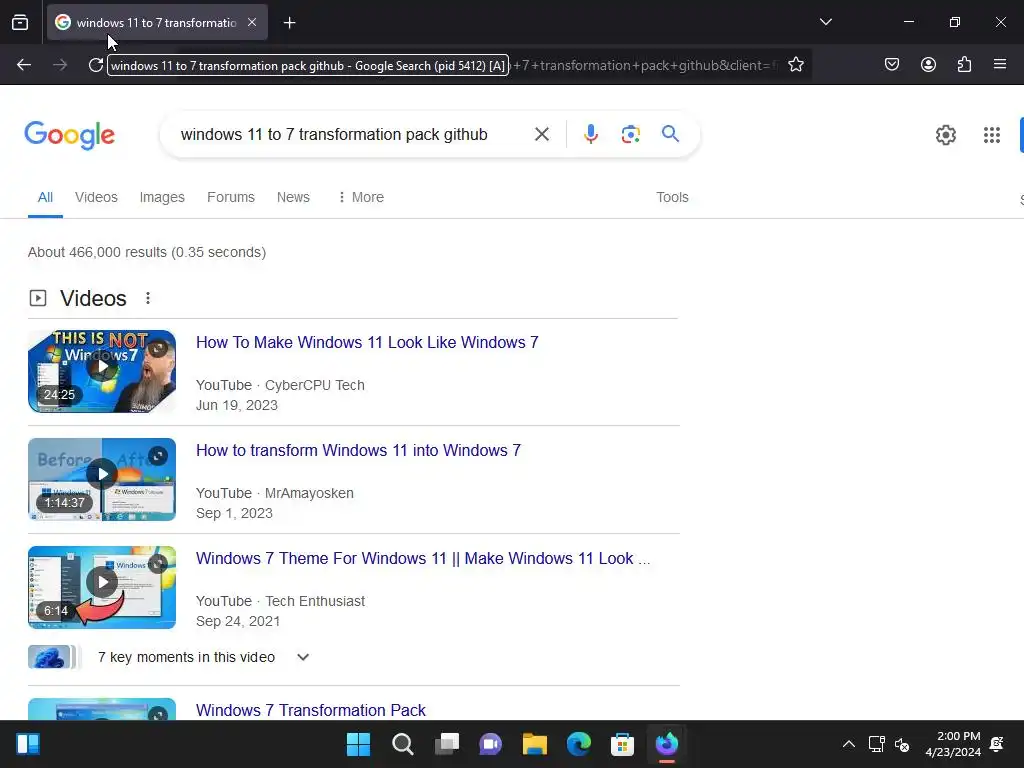Viewport: 1024px width, 768px height.
Task: Switch to the Videos results tab
Action: click(96, 197)
